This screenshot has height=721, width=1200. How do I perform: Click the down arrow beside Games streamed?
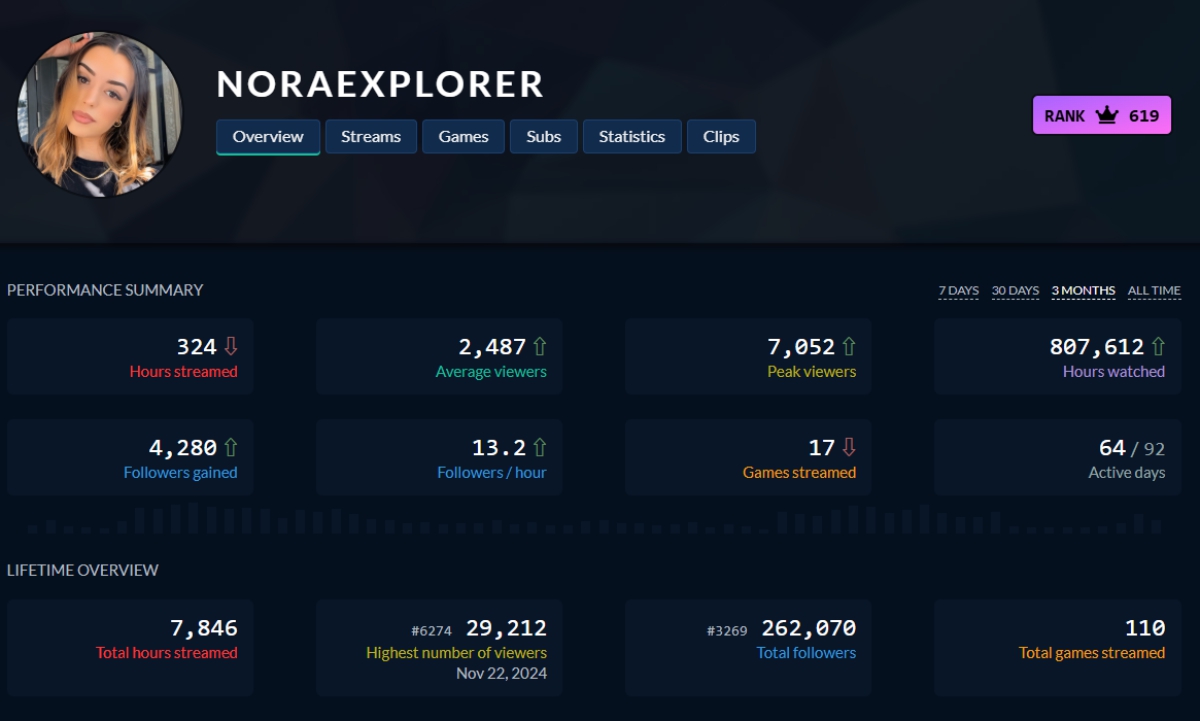tap(849, 448)
